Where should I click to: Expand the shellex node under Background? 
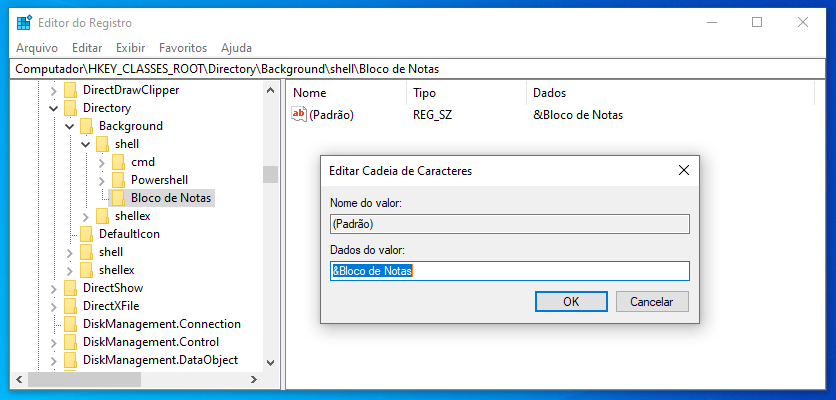(x=85, y=216)
